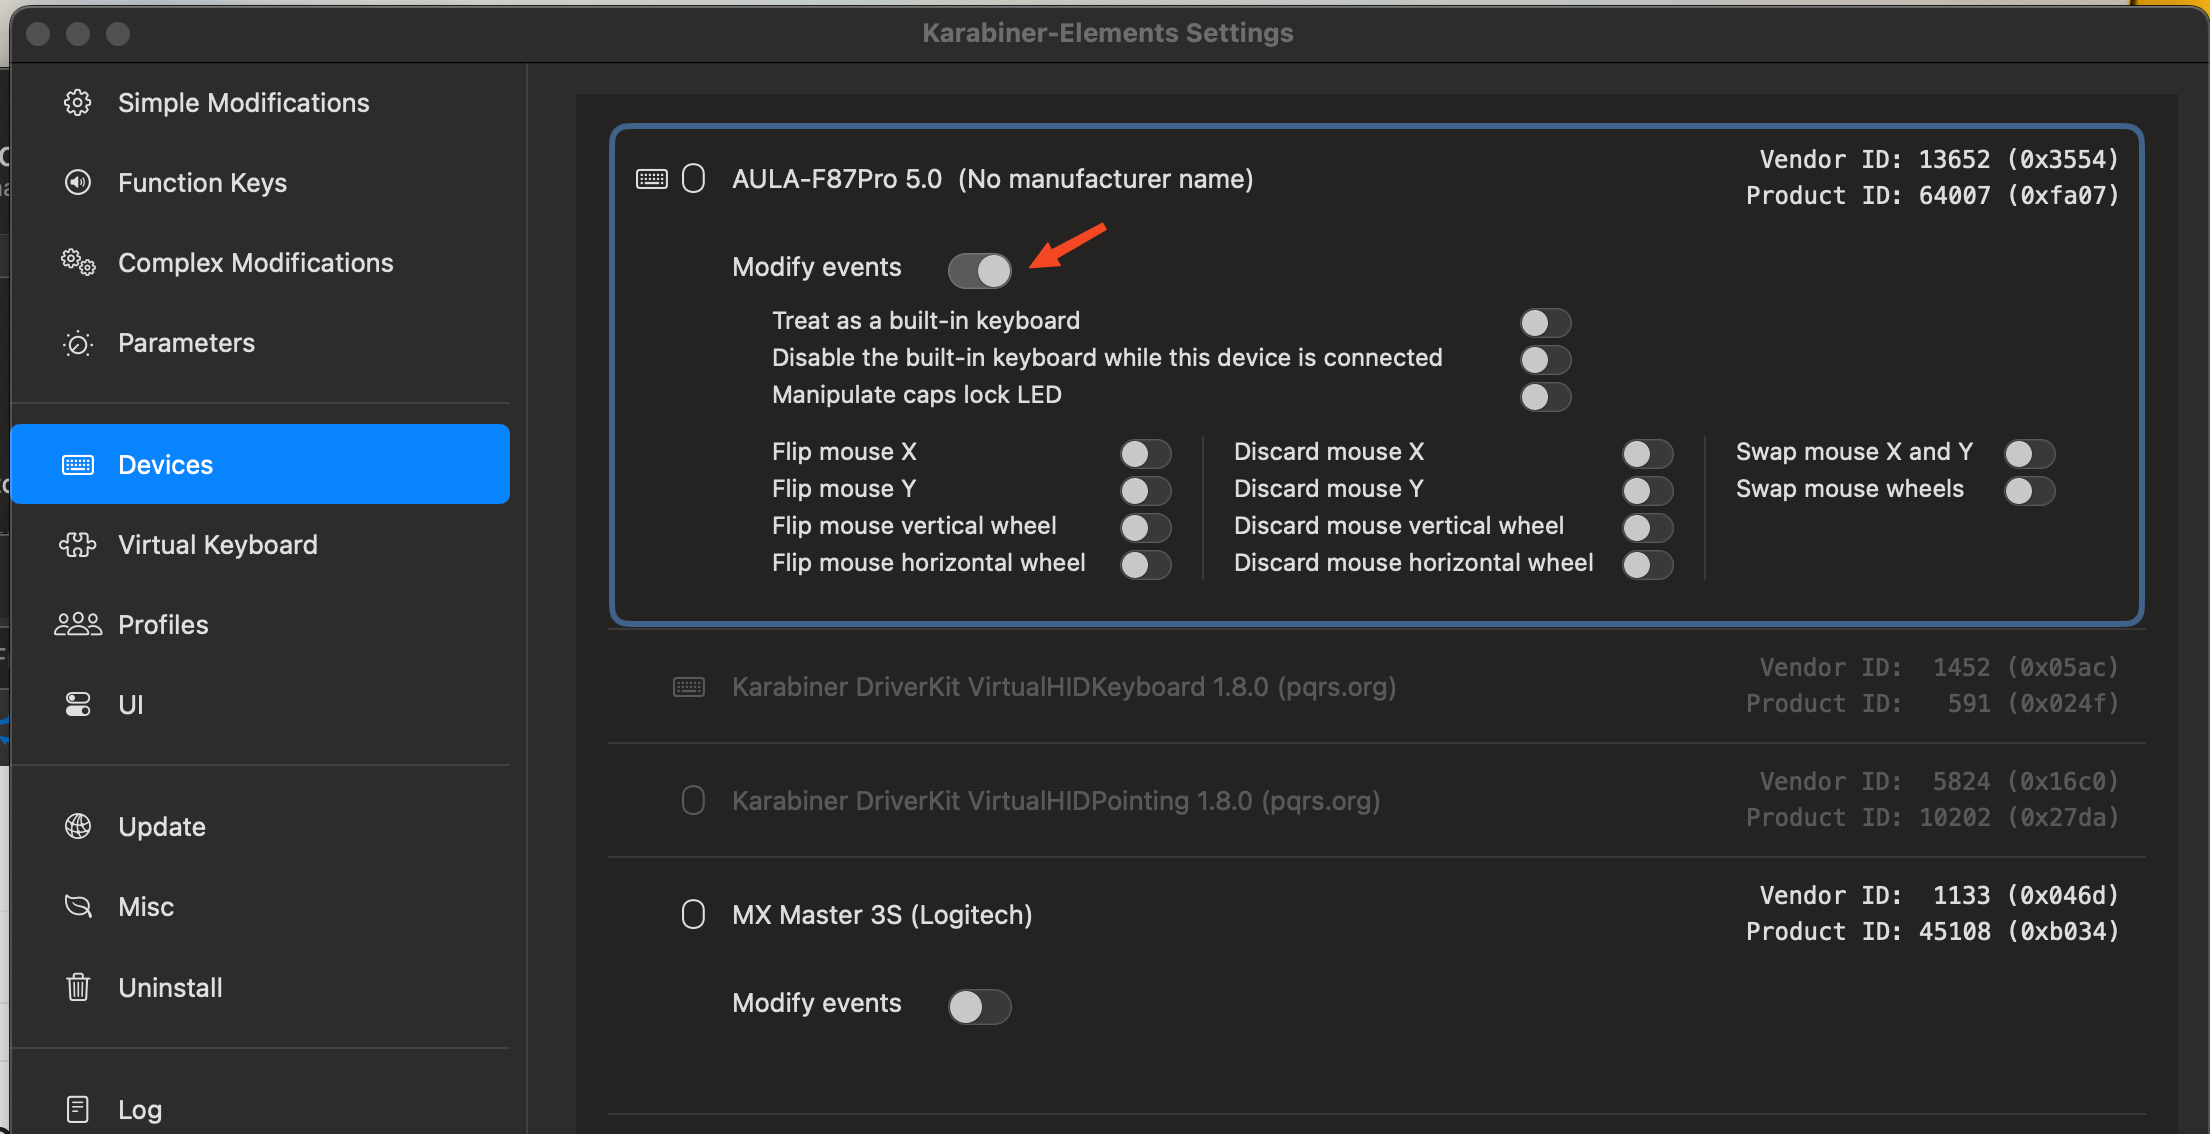This screenshot has width=2210, height=1134.
Task: Go to the Misc settings section
Action: tap(146, 907)
